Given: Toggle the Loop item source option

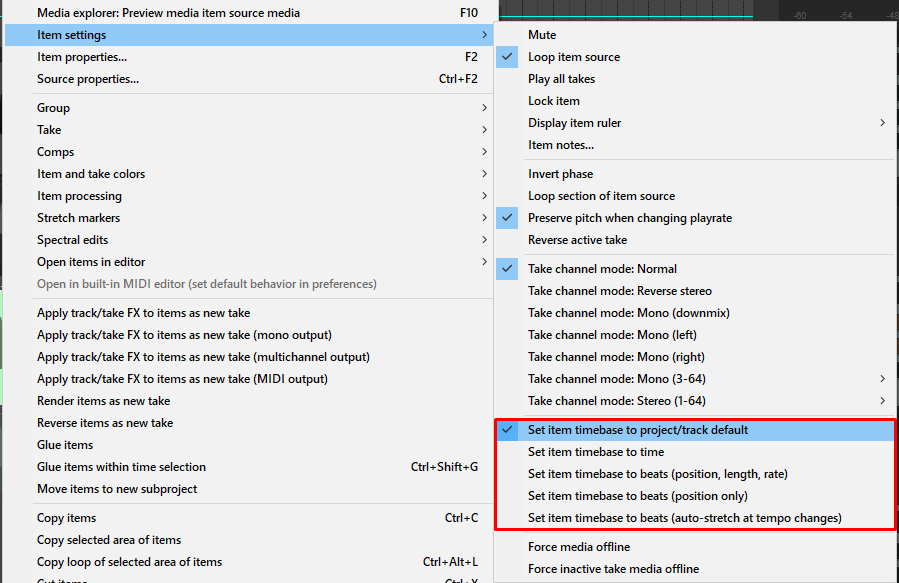Looking at the screenshot, I should [574, 57].
